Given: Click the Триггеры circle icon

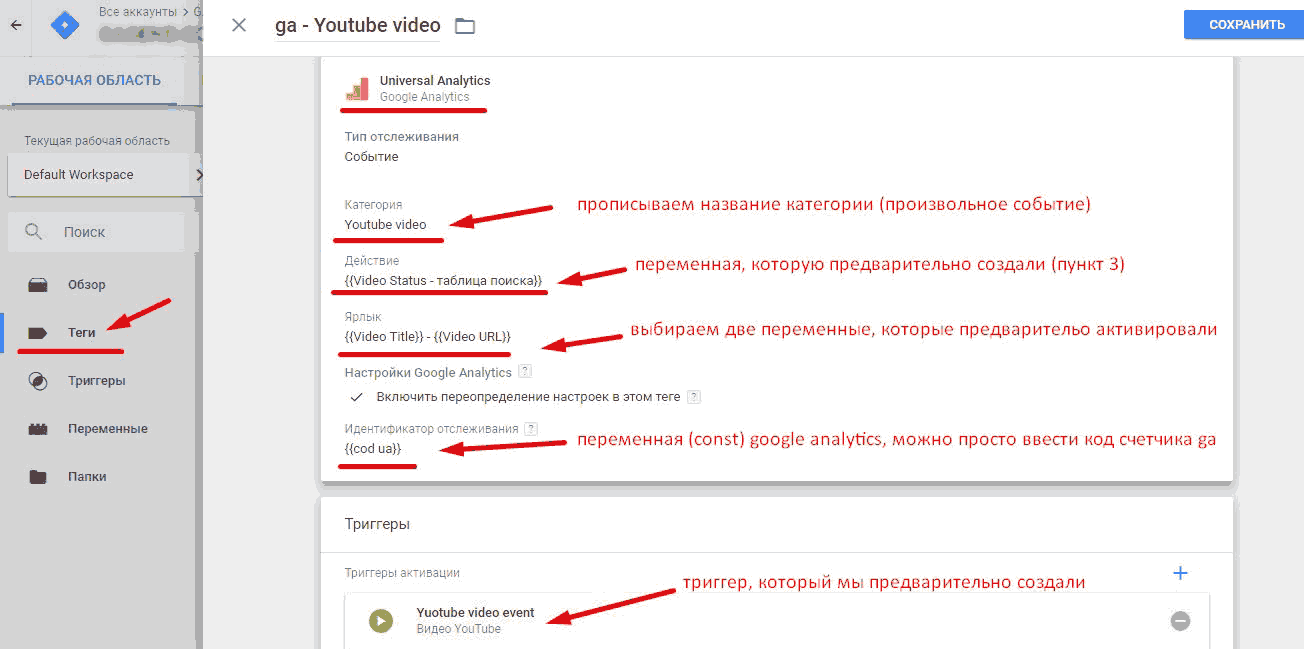Looking at the screenshot, I should pos(38,381).
